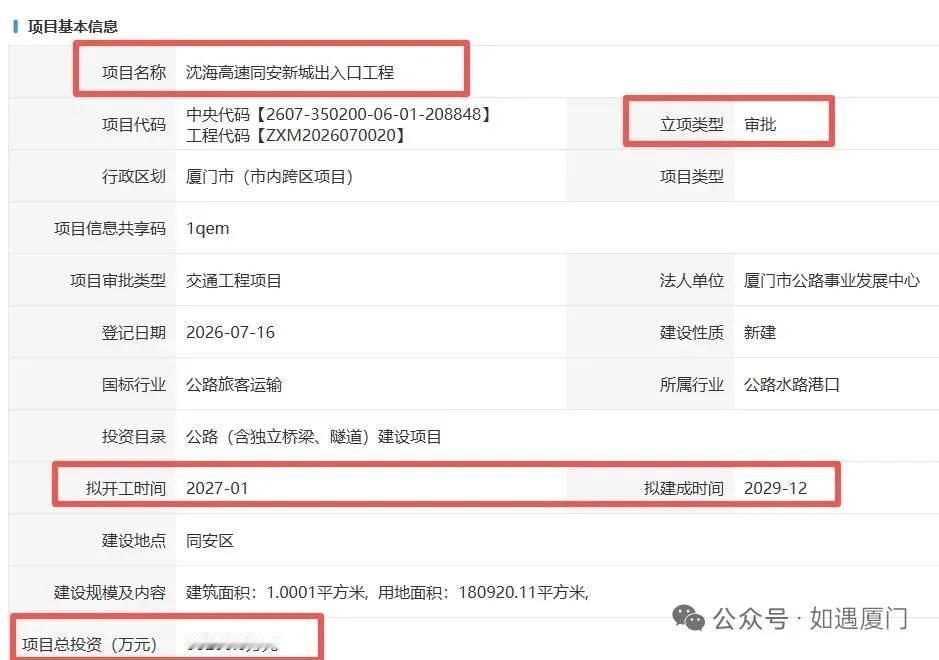
Task: Click the 公路水路港口 value
Action: pos(792,385)
